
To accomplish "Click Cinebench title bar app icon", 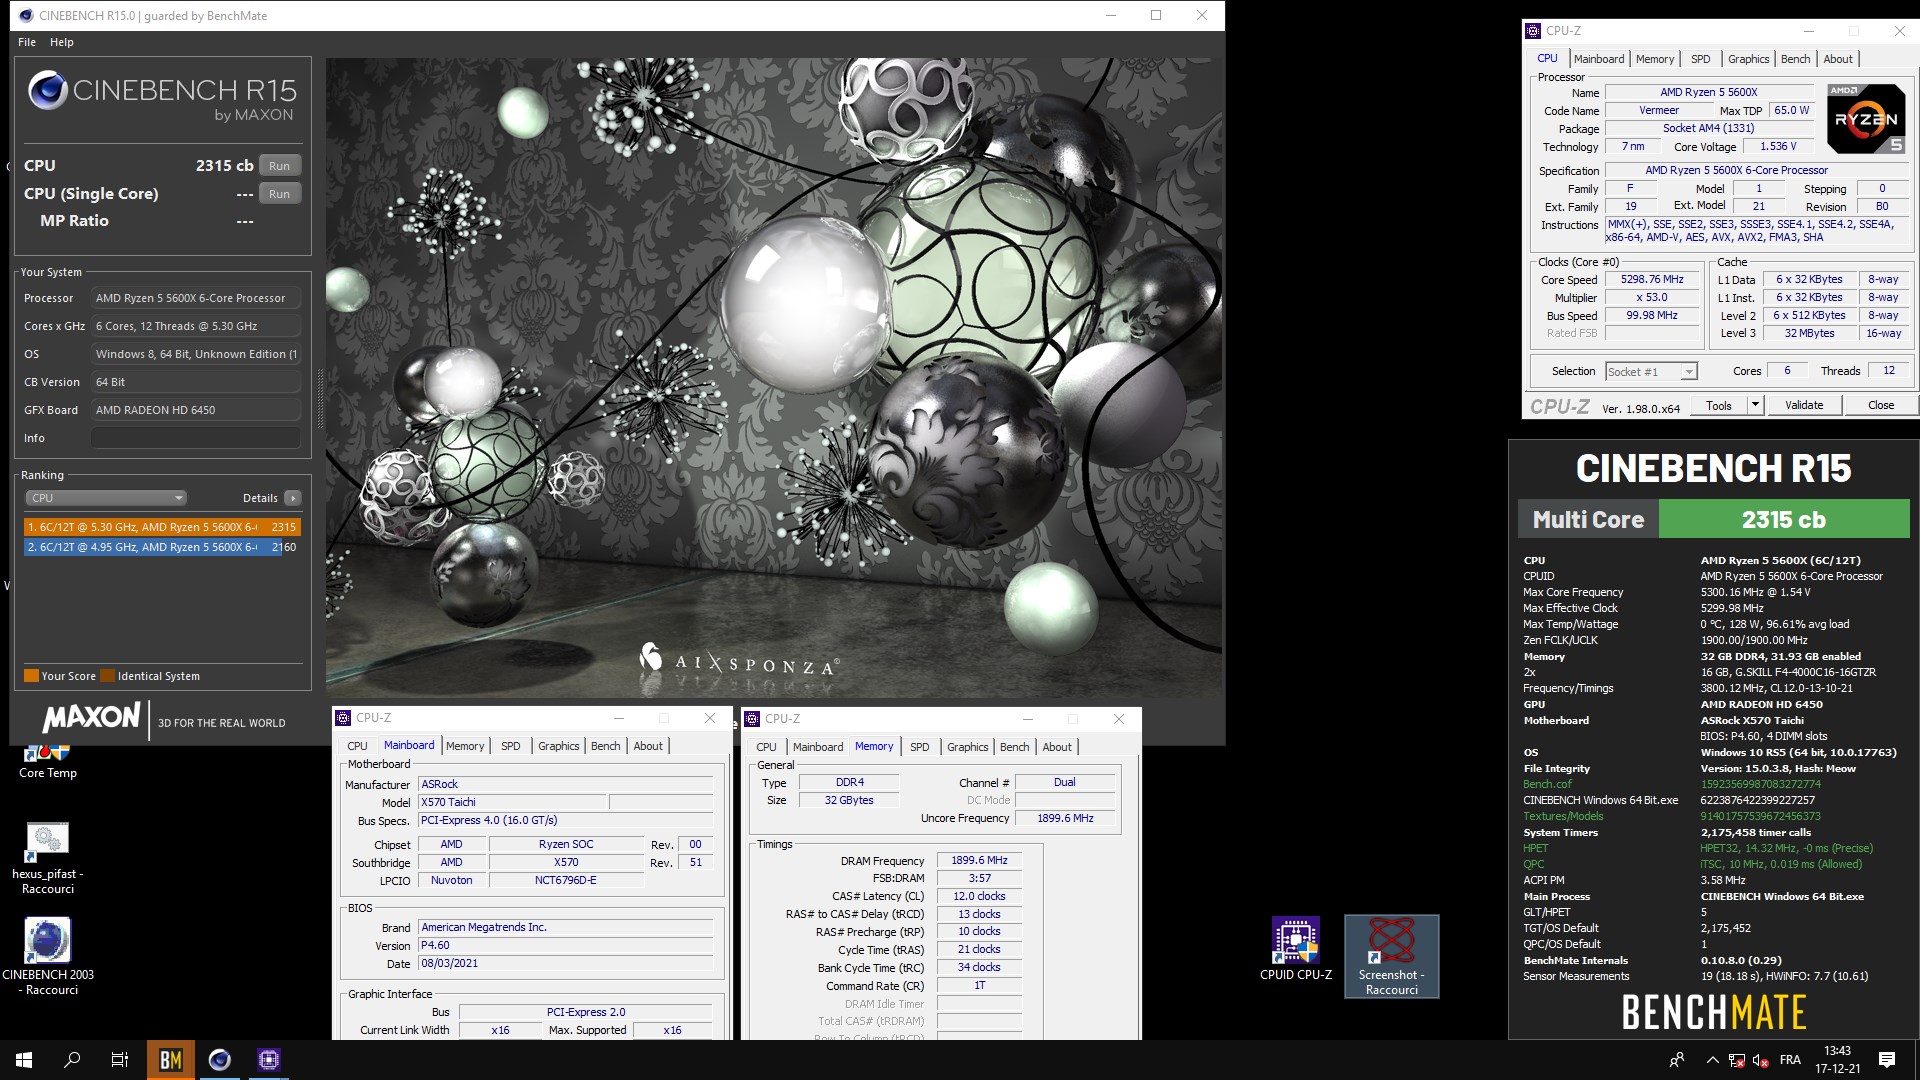I will tap(26, 15).
